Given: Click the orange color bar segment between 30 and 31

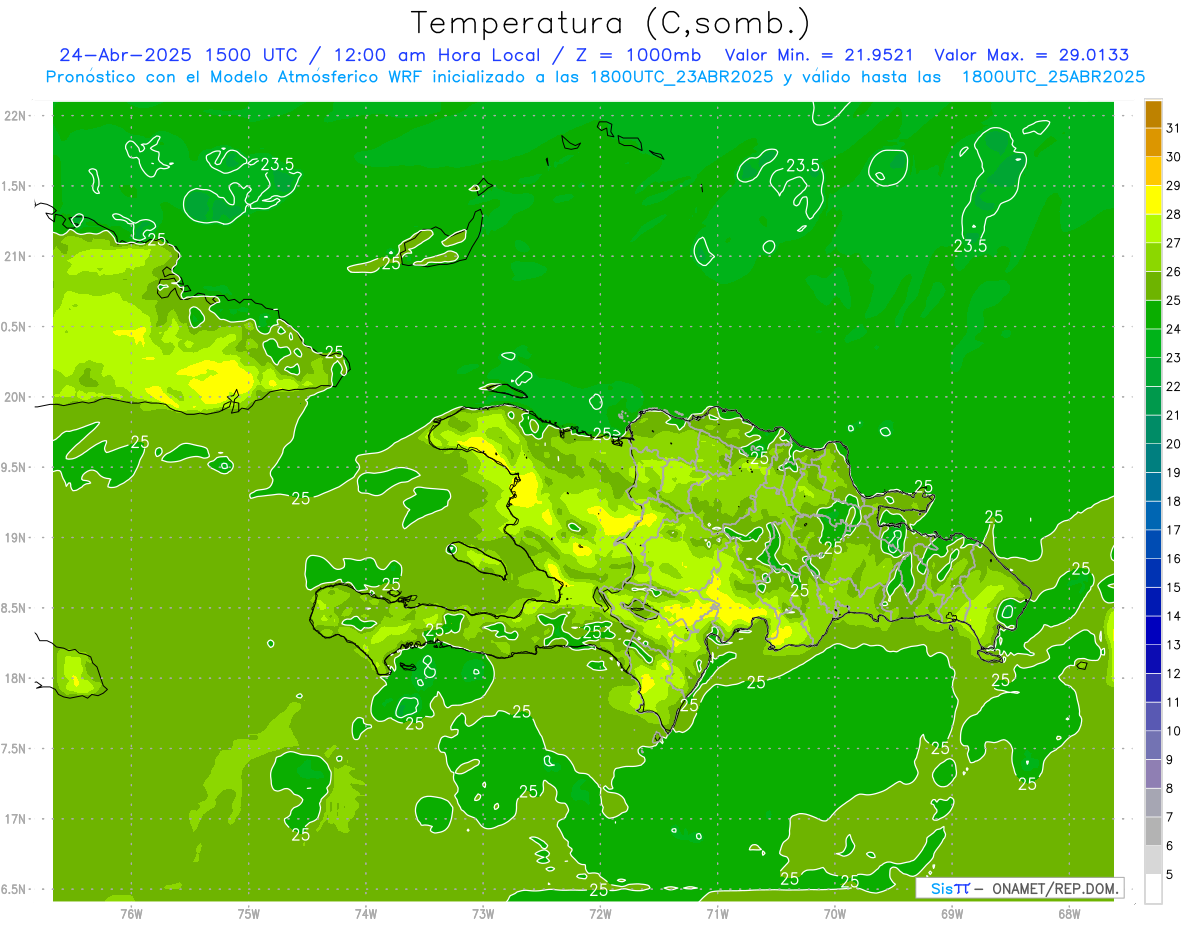Looking at the screenshot, I should (1153, 142).
